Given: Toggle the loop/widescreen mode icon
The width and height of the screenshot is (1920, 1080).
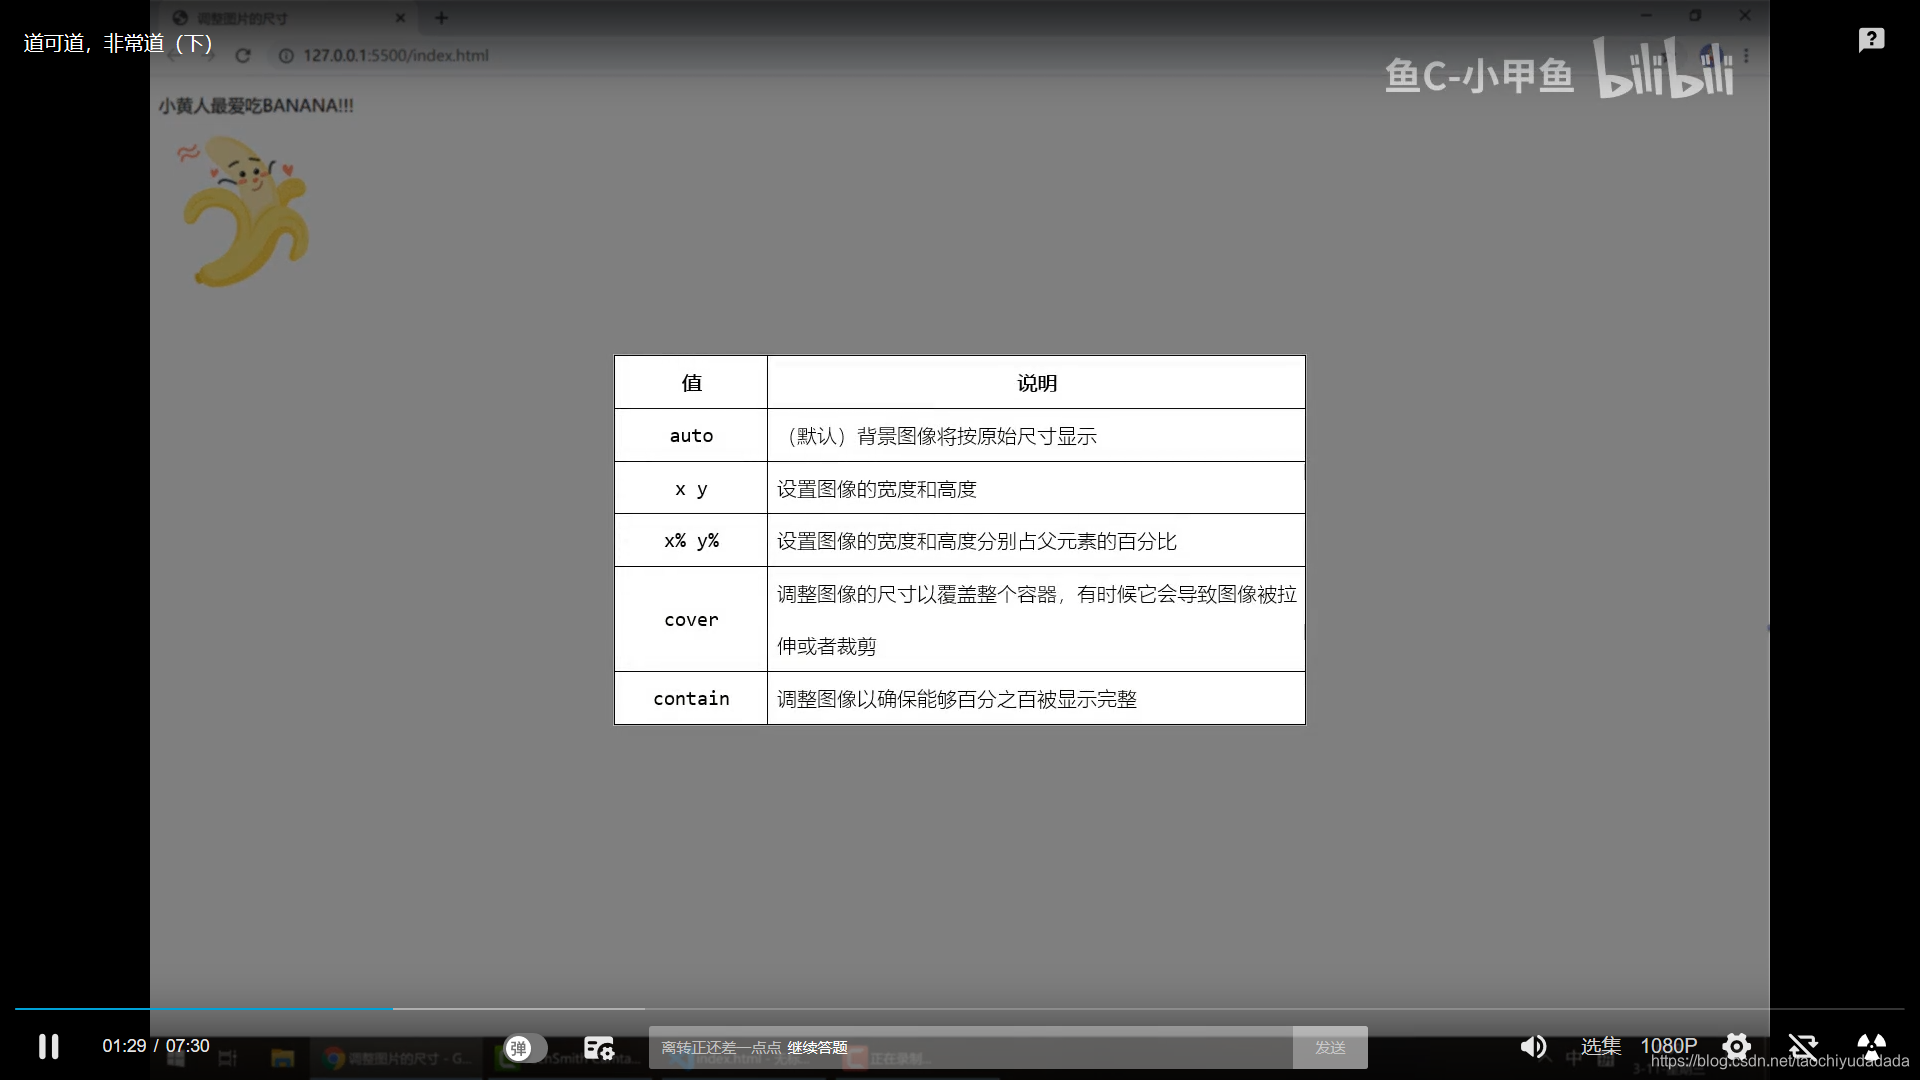Looking at the screenshot, I should (1803, 1046).
